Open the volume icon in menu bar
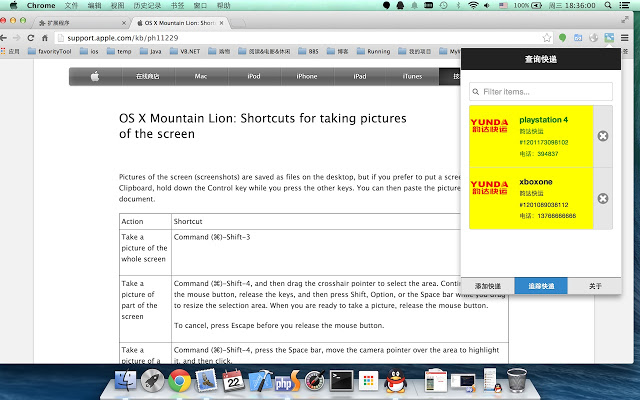This screenshot has width=640, height=400. coord(487,5)
